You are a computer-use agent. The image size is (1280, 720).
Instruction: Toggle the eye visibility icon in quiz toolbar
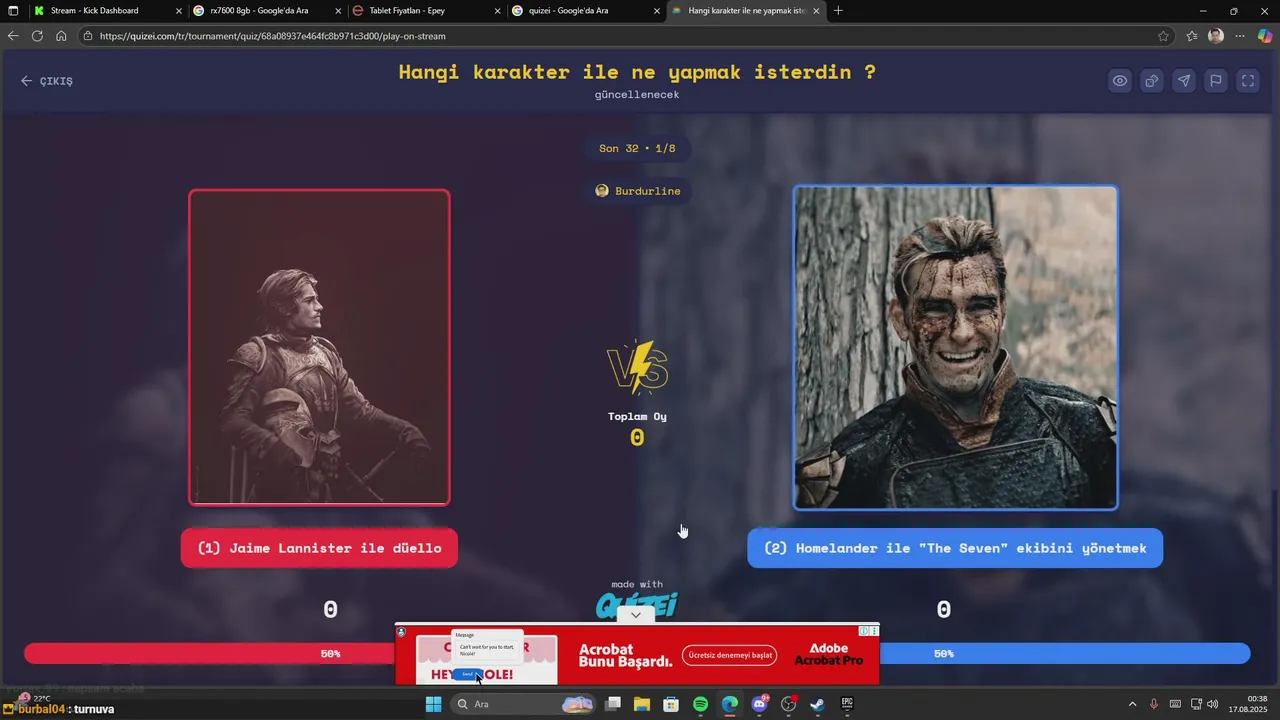[x=1120, y=81]
